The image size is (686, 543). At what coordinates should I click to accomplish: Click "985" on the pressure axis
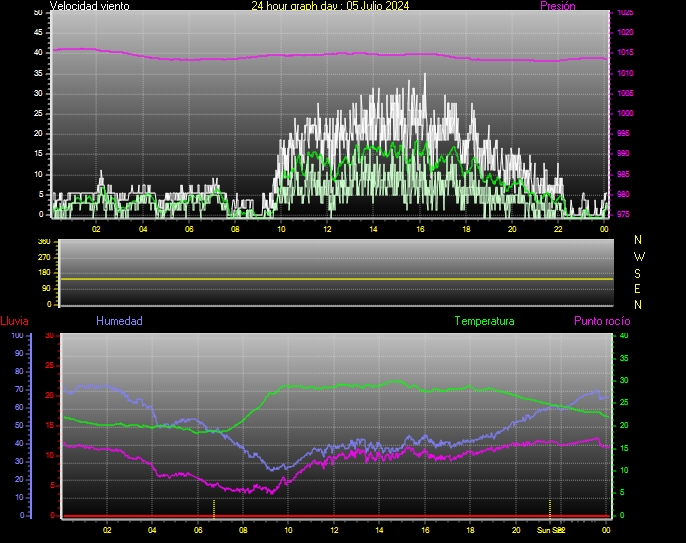pyautogui.click(x=623, y=174)
